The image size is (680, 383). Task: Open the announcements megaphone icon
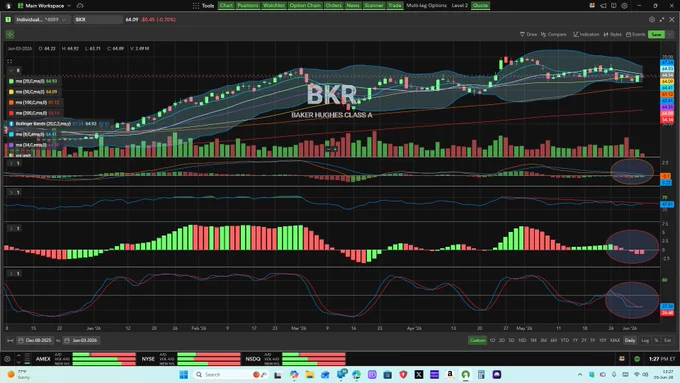(603, 6)
